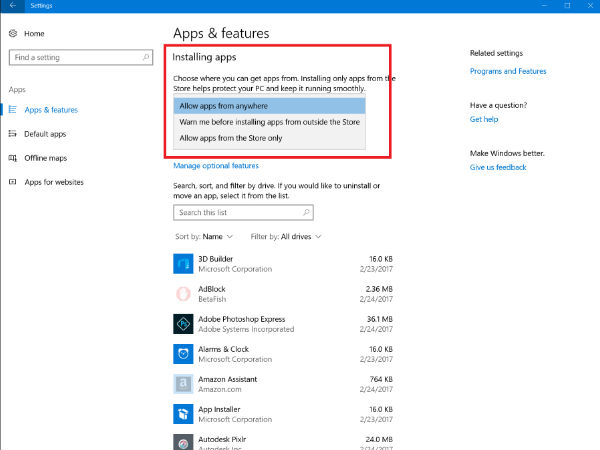Screen dimensions: 600x450
Task: Click the Get help link
Action: pyautogui.click(x=482, y=119)
